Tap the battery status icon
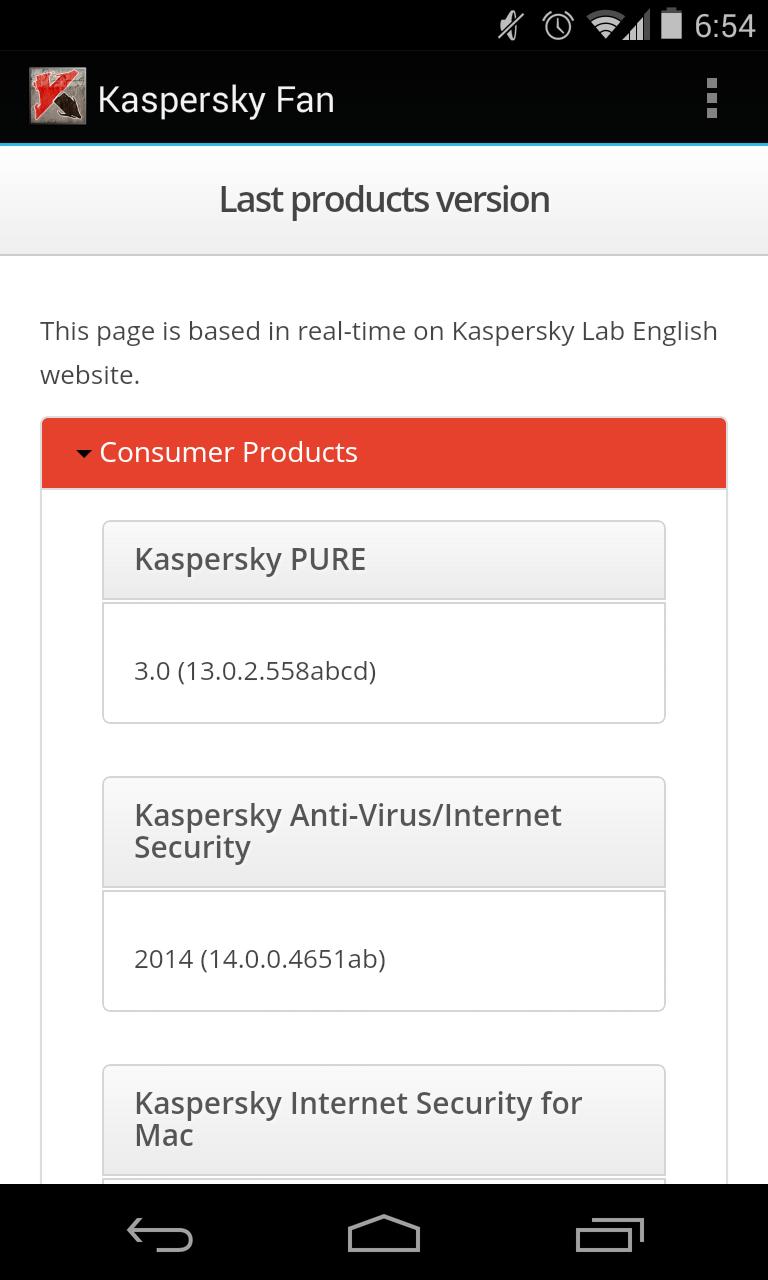The image size is (768, 1280). click(671, 24)
